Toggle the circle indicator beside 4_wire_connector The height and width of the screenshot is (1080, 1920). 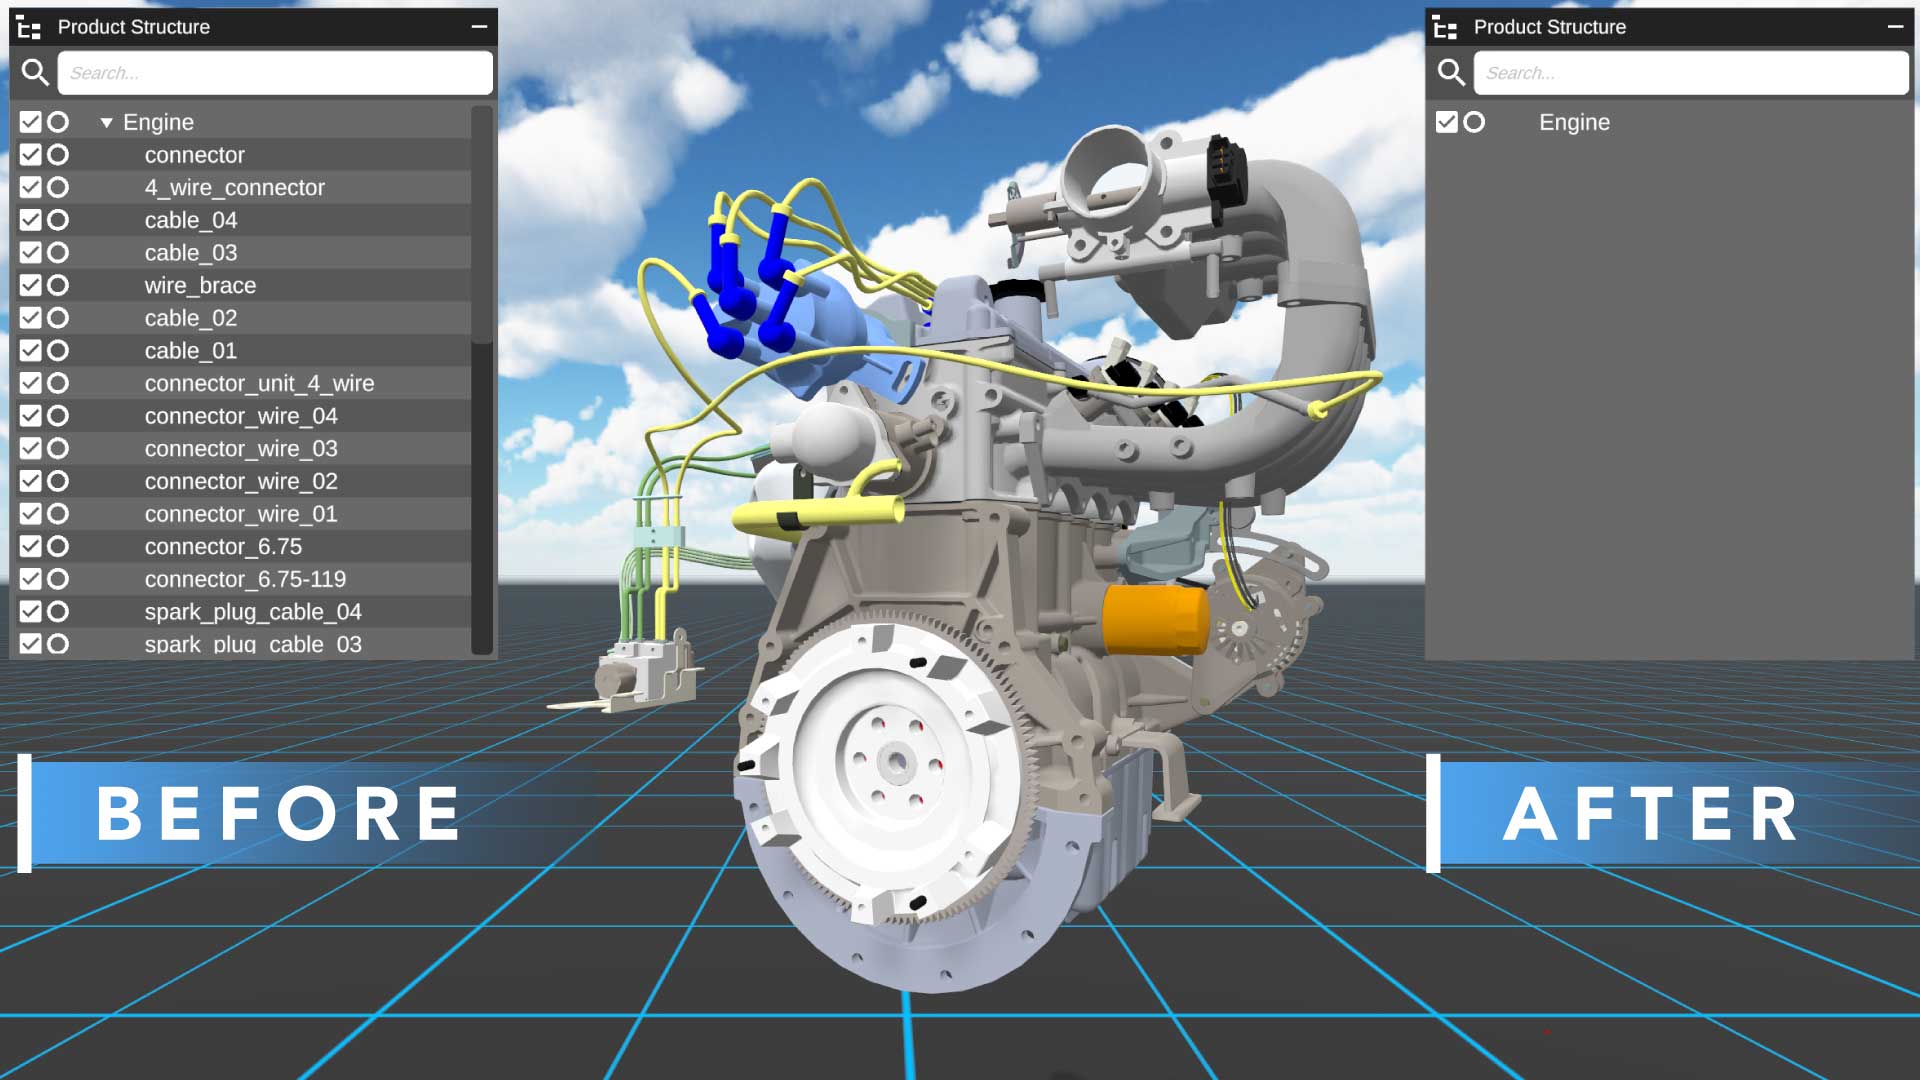click(59, 187)
